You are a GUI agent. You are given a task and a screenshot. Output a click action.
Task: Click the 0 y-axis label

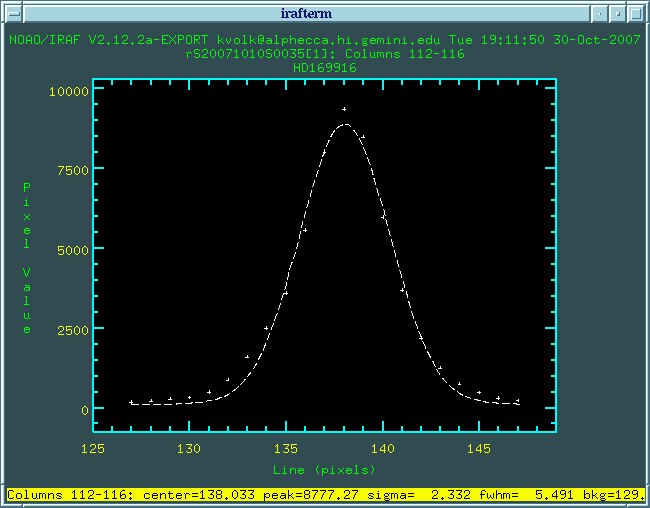pos(85,410)
